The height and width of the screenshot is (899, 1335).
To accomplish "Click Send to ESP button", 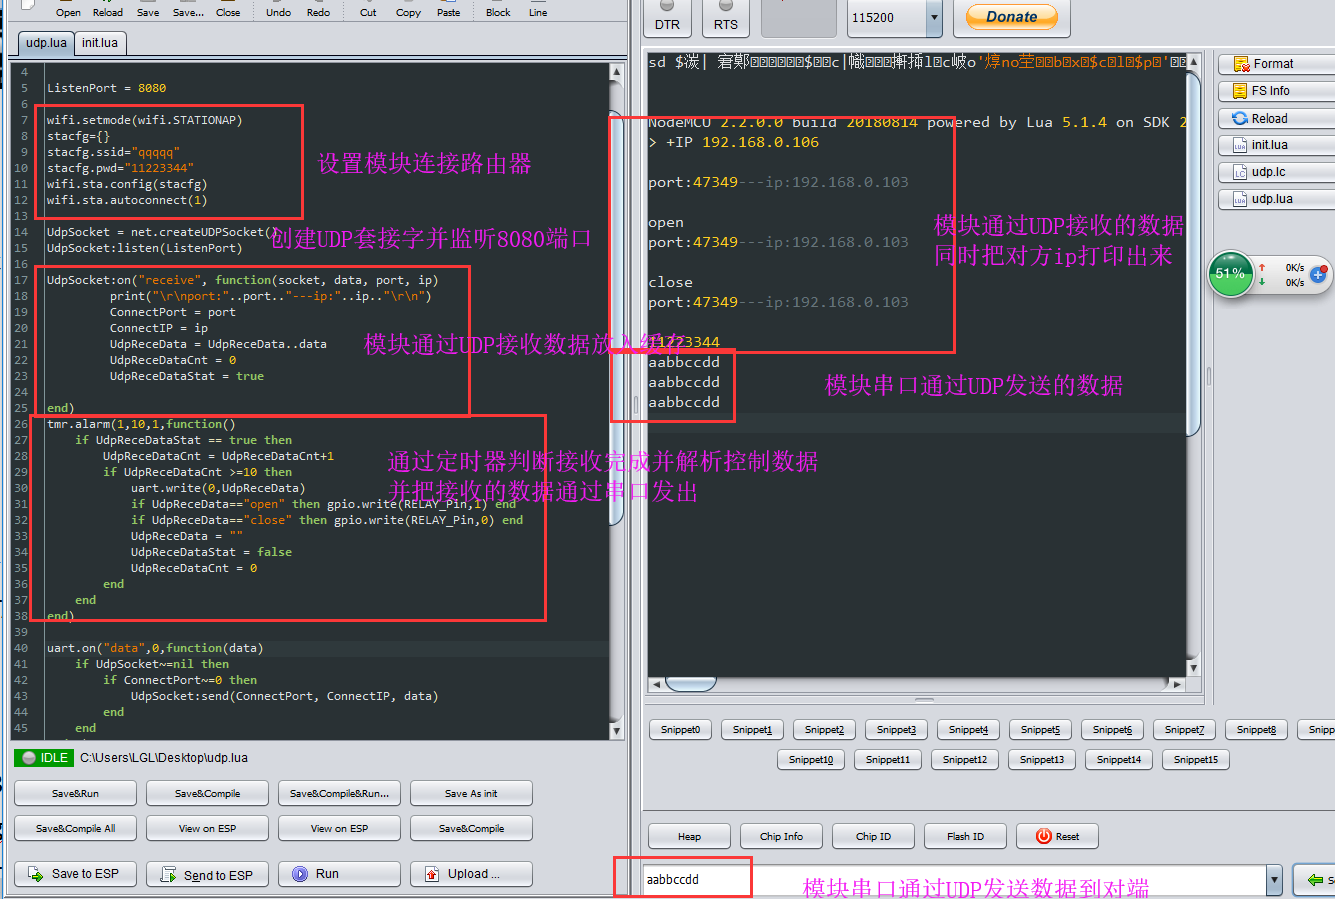I will (207, 874).
